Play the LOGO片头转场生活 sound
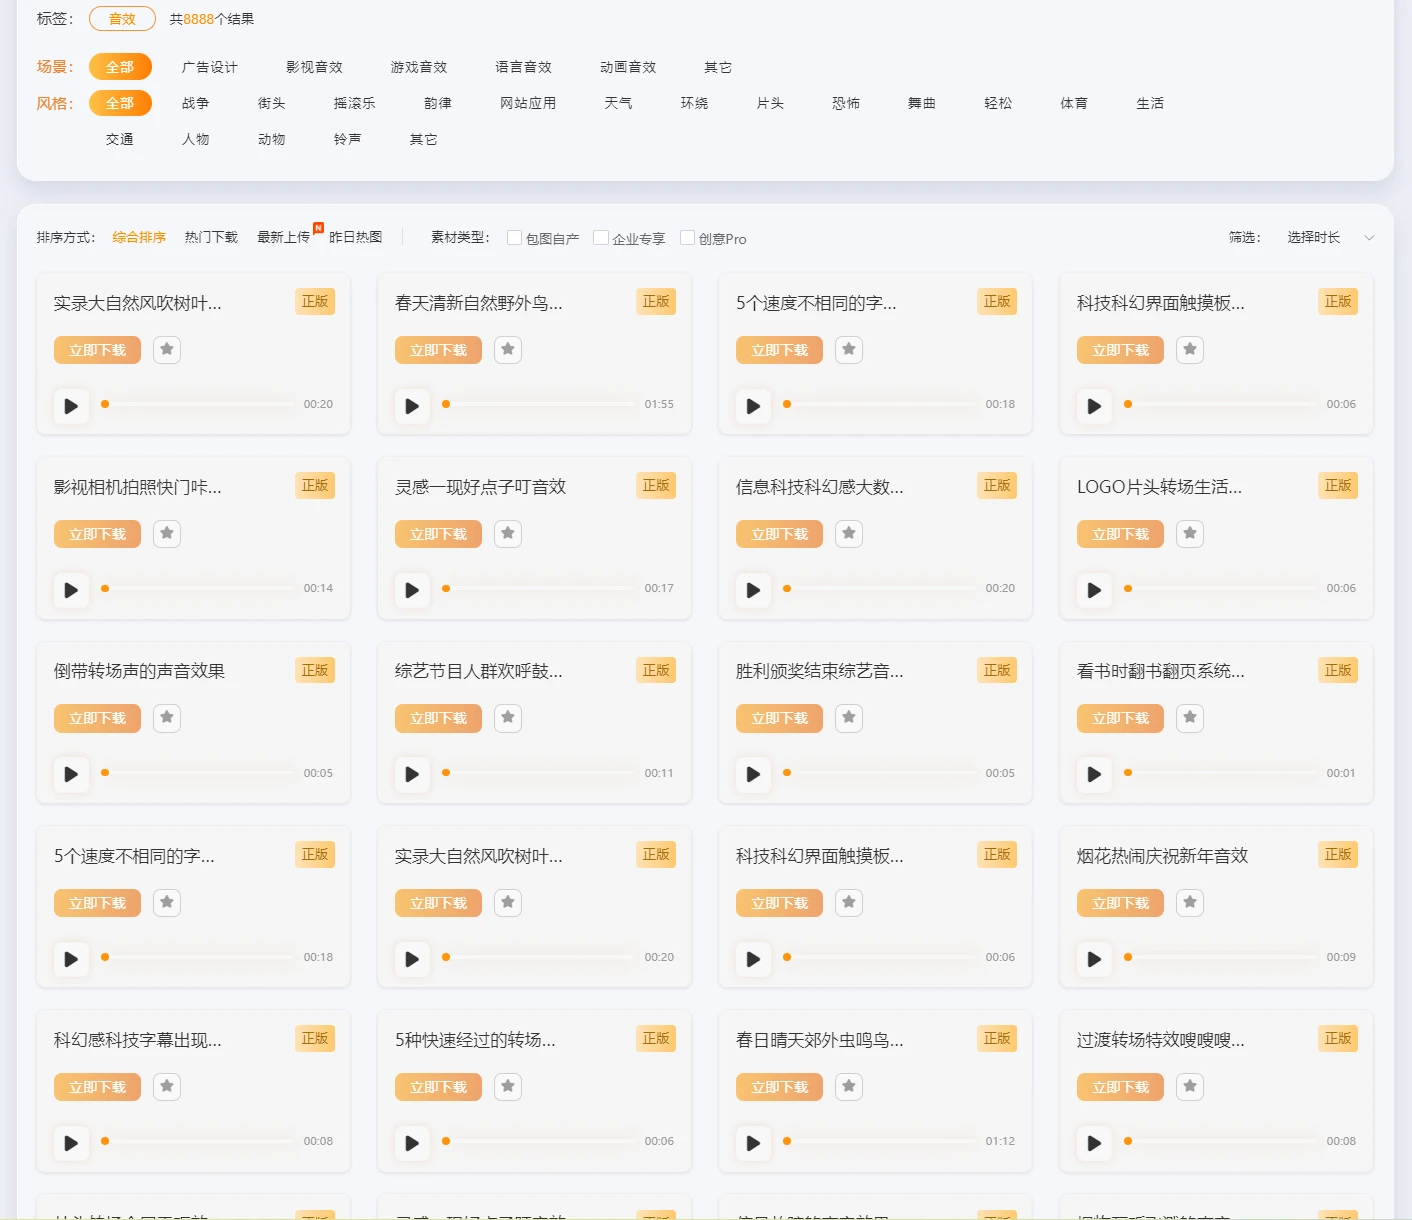Viewport: 1412px width, 1220px height. pos(1094,590)
